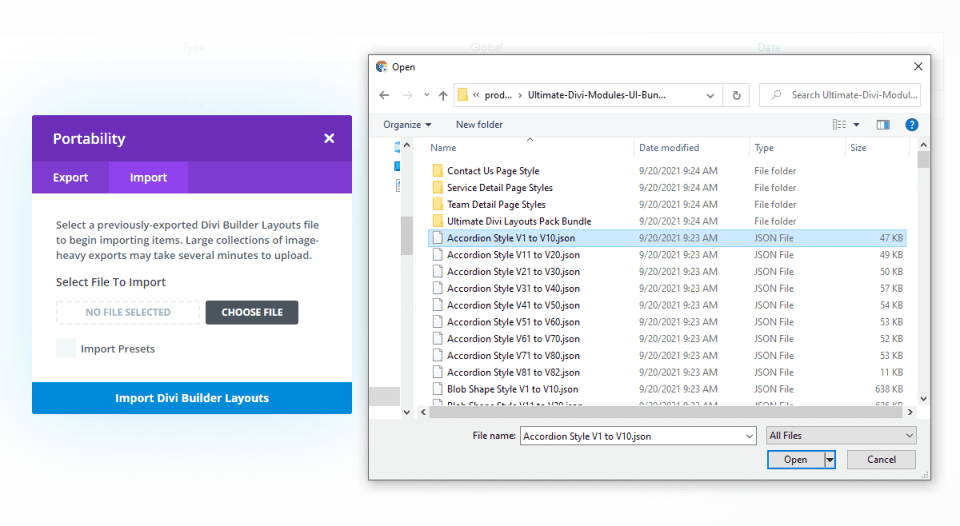
Task: Select Blob Shape Style V1 to V10.json
Action: coord(667,389)
